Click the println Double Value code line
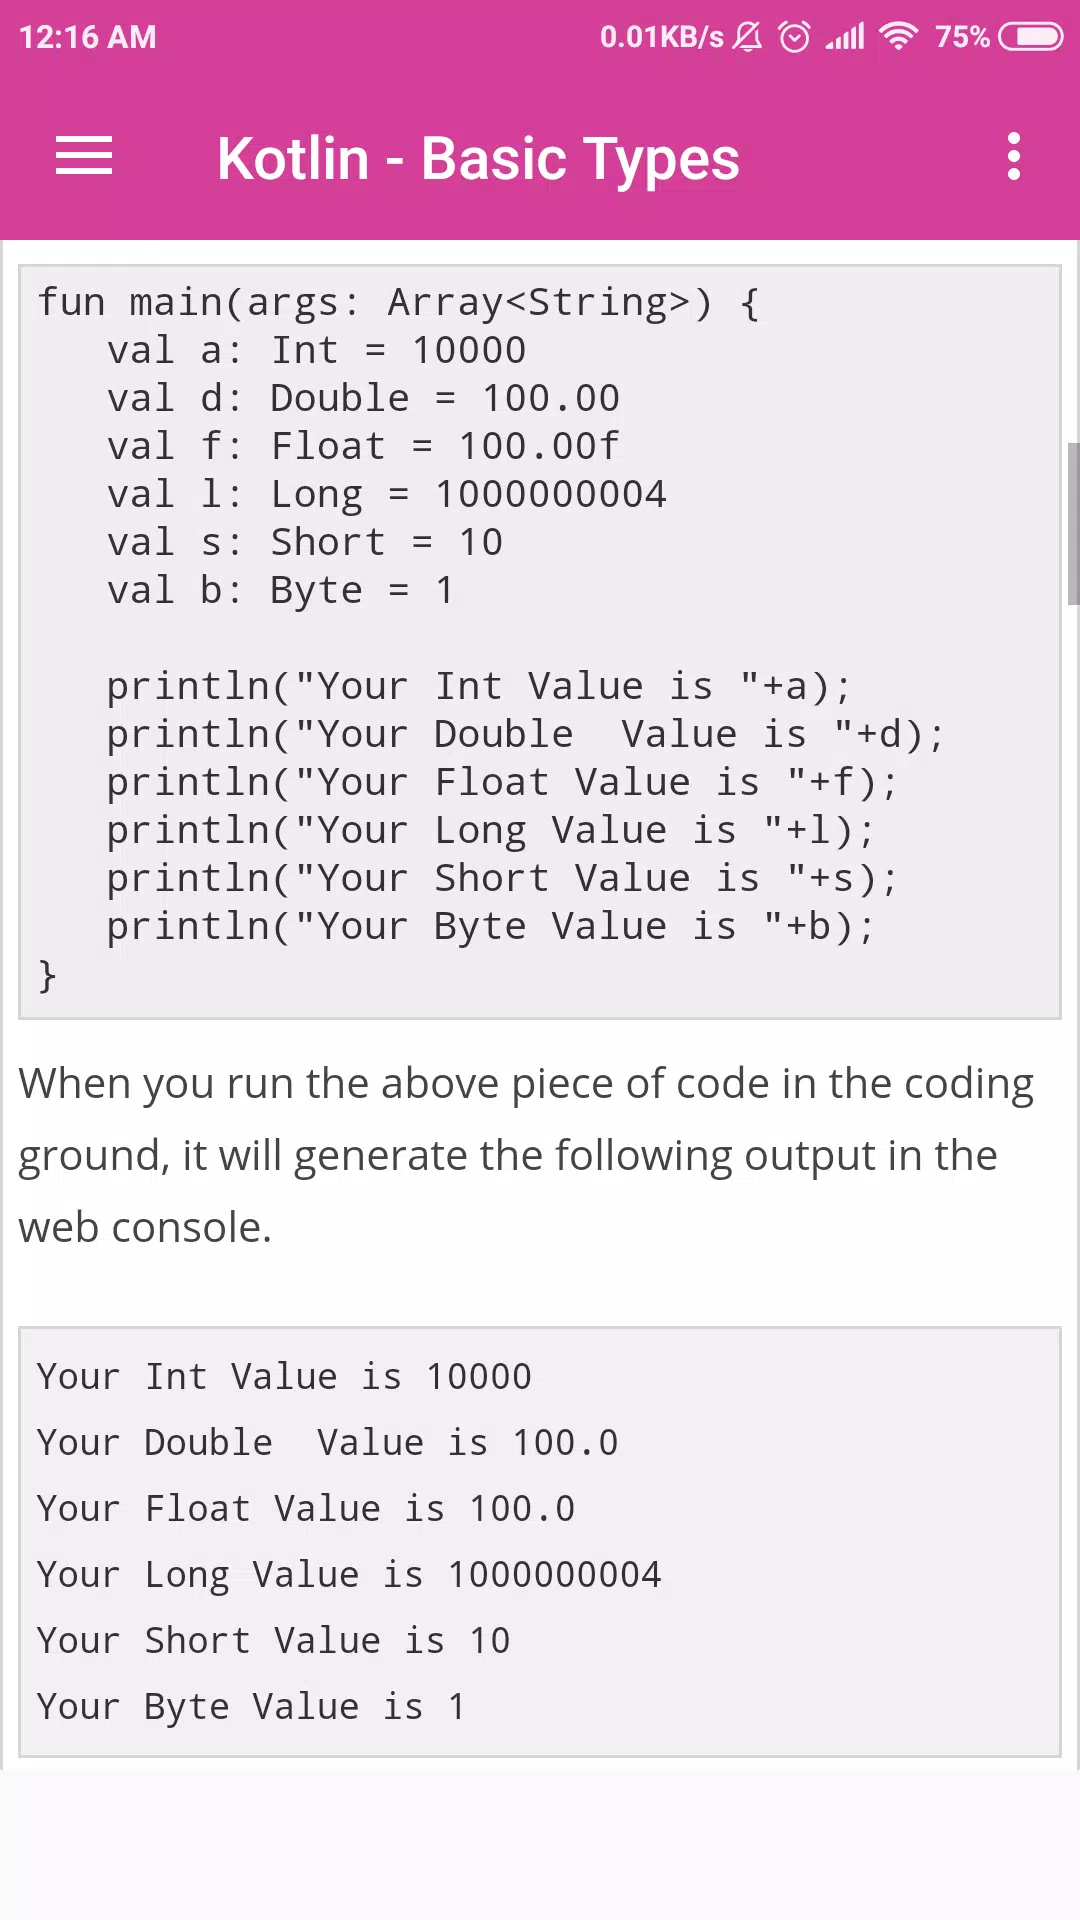Screen dimensions: 1080x1920 pyautogui.click(x=525, y=734)
